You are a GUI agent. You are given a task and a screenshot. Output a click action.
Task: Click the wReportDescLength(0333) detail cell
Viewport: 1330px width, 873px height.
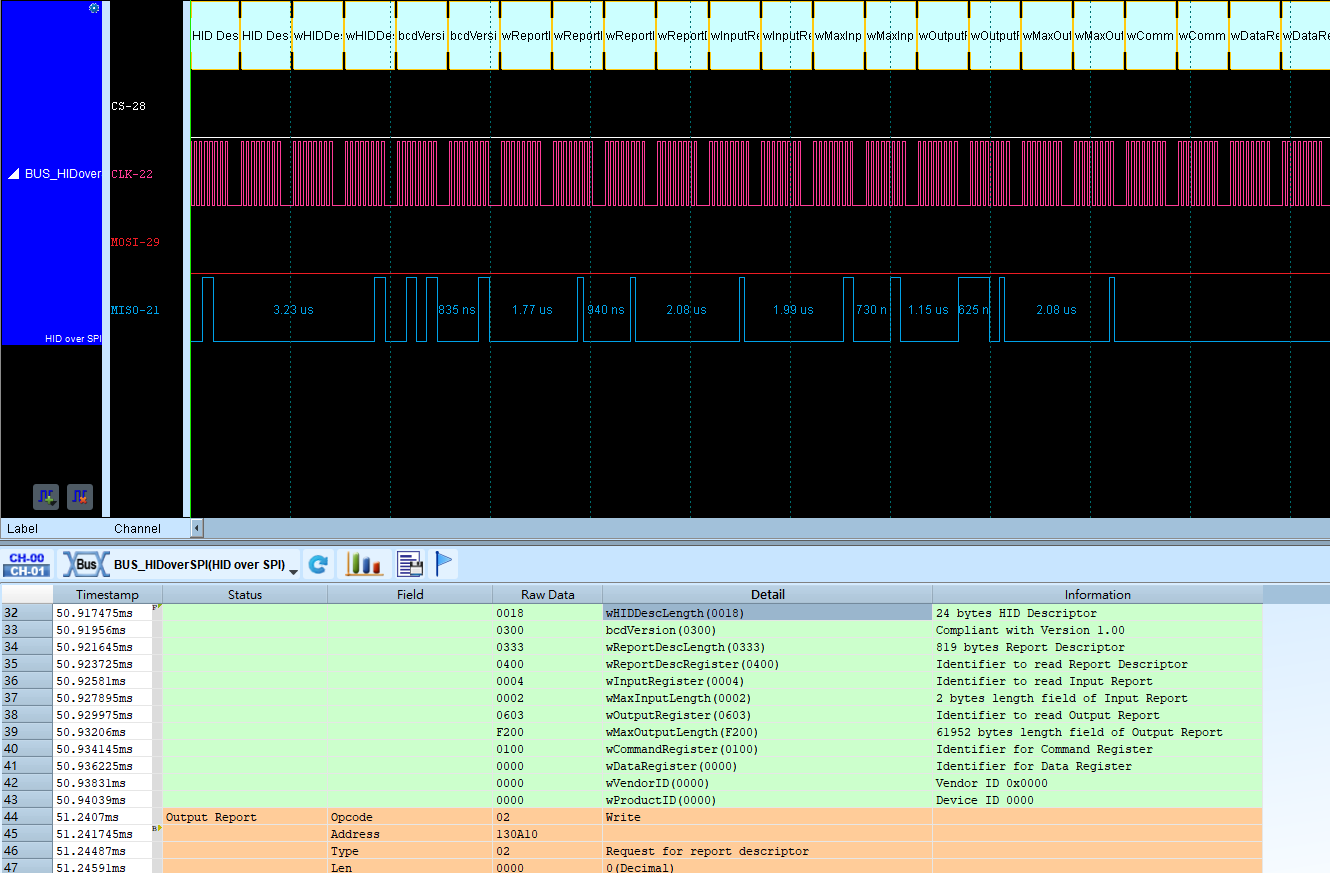[x=768, y=647]
